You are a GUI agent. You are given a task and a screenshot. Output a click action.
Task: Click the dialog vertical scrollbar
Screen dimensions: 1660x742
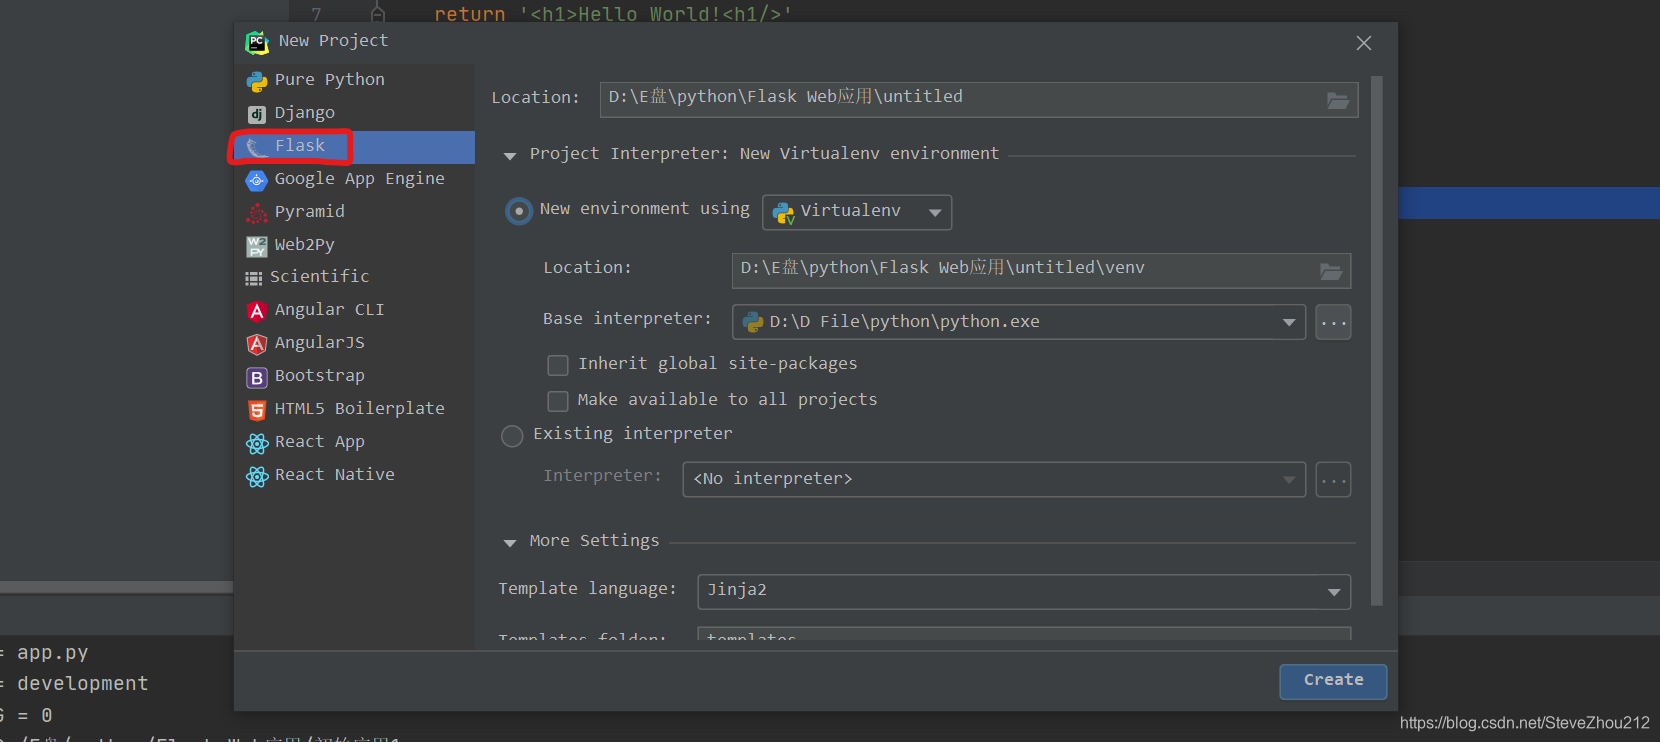tap(1377, 340)
